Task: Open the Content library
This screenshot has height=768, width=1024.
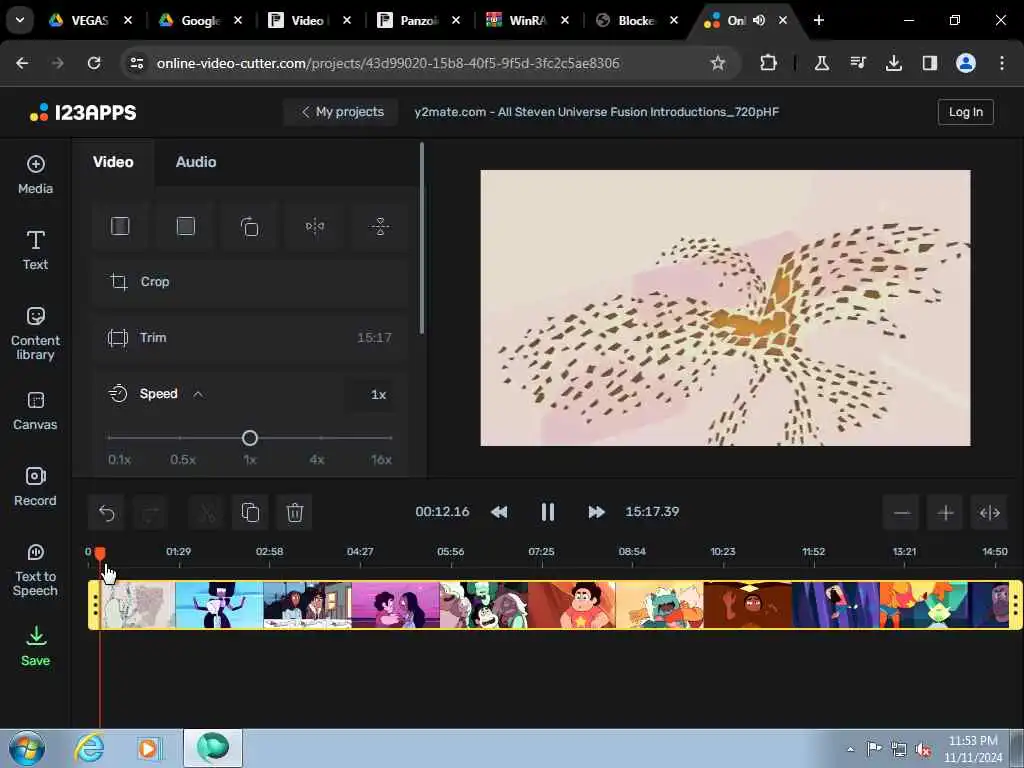Action: (x=35, y=333)
